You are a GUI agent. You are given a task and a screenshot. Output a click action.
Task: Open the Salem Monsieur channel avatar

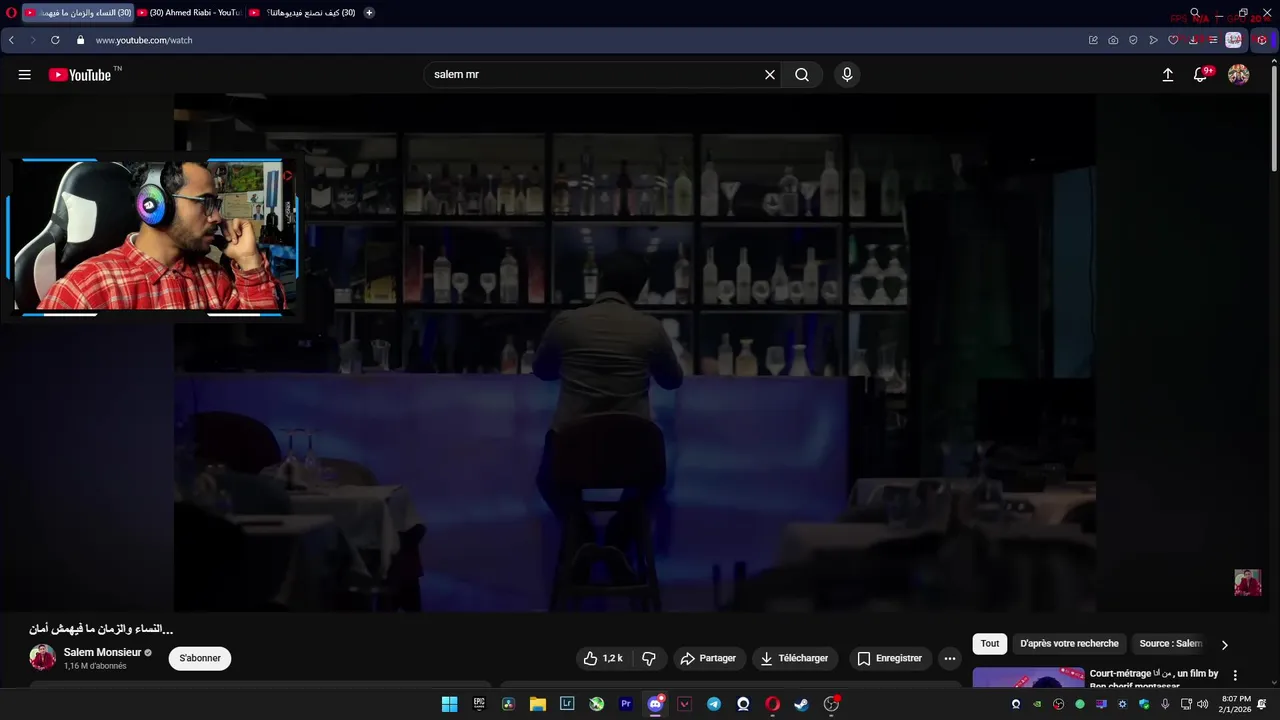point(43,657)
